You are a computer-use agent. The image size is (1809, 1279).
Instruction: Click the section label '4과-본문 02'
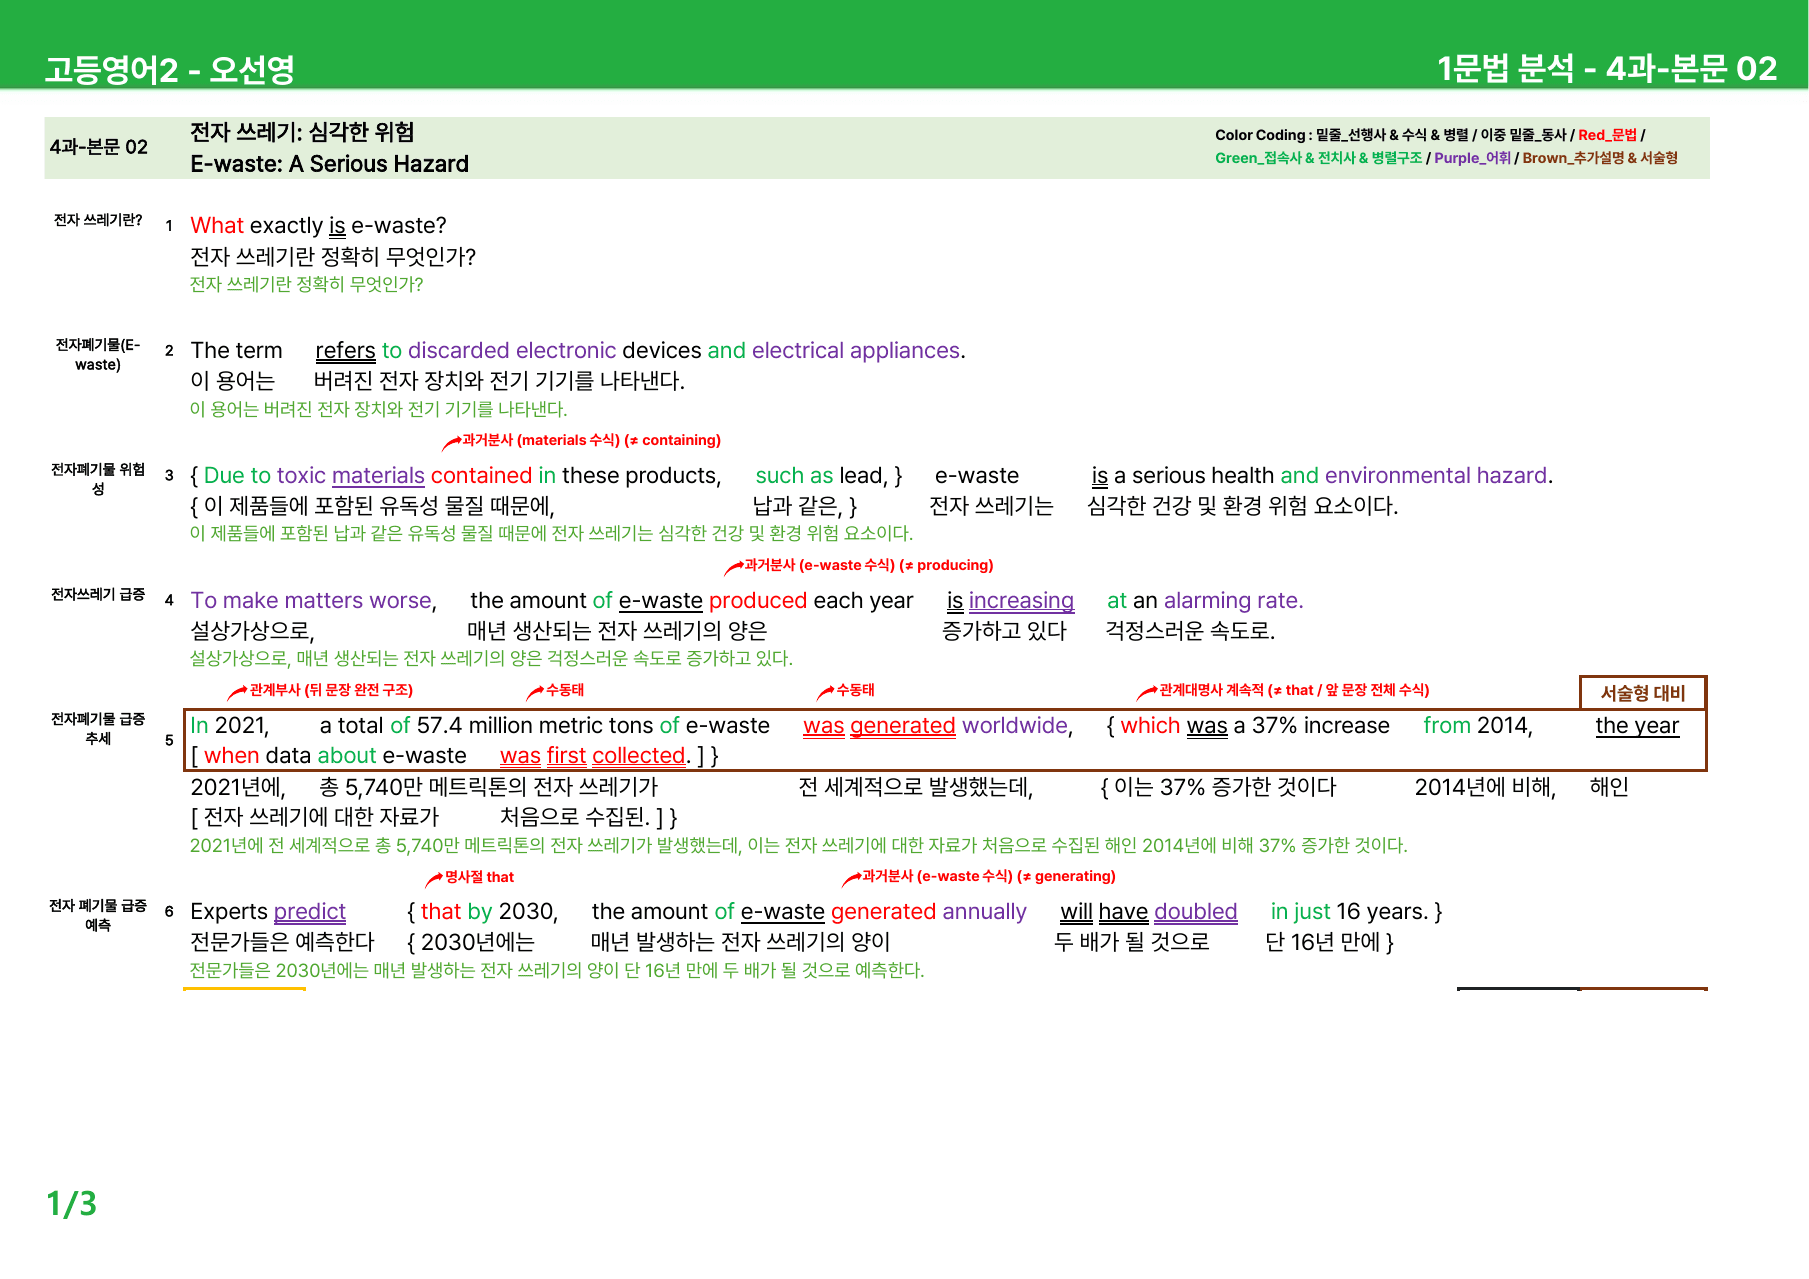coord(99,147)
